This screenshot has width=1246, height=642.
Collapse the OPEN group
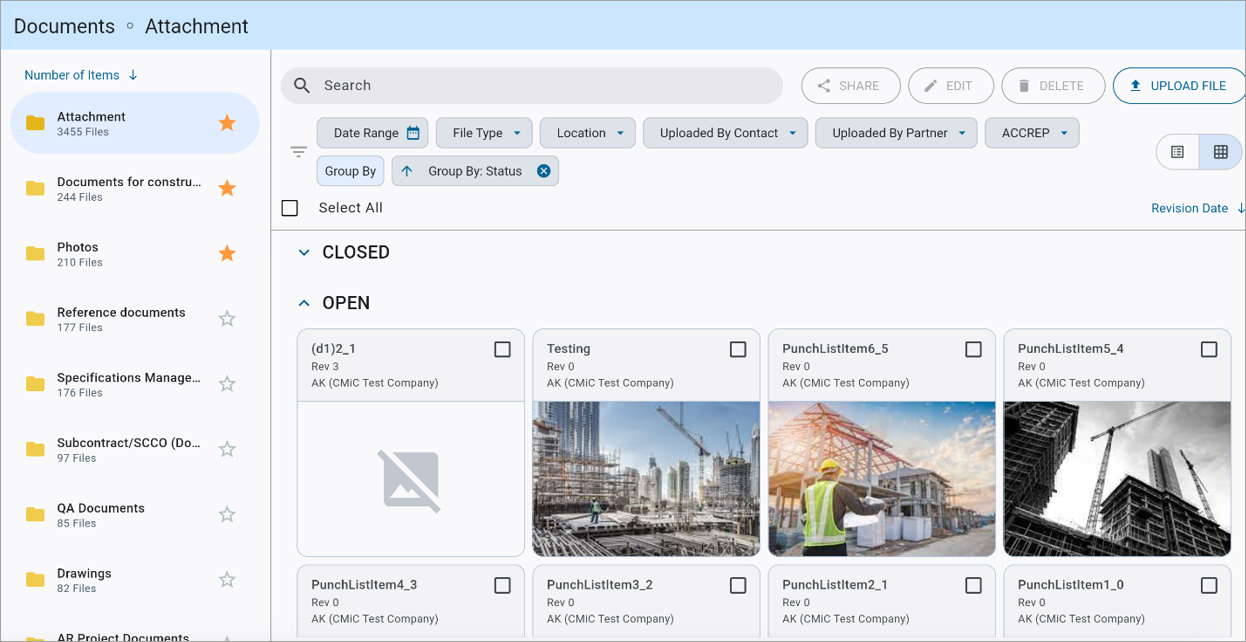tap(304, 303)
